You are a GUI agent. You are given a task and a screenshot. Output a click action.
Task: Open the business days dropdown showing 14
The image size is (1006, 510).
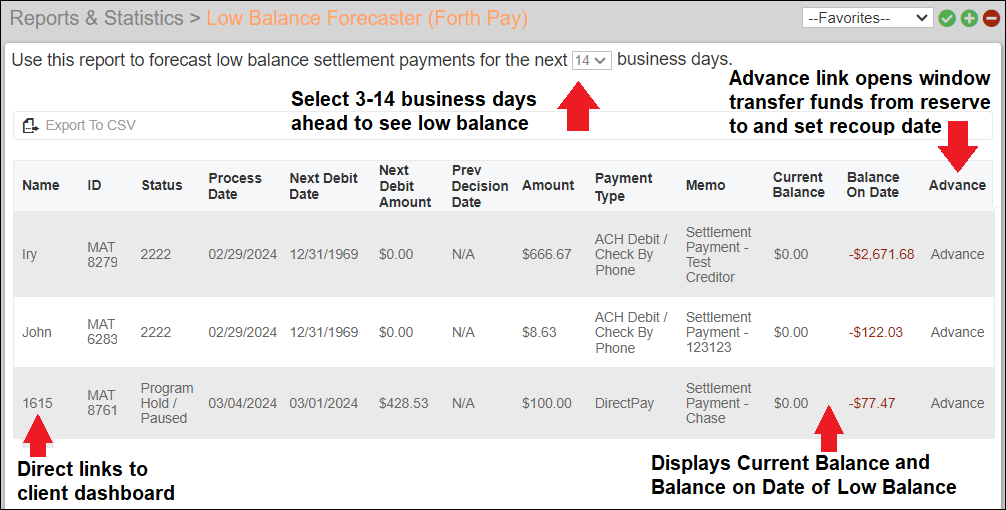592,60
